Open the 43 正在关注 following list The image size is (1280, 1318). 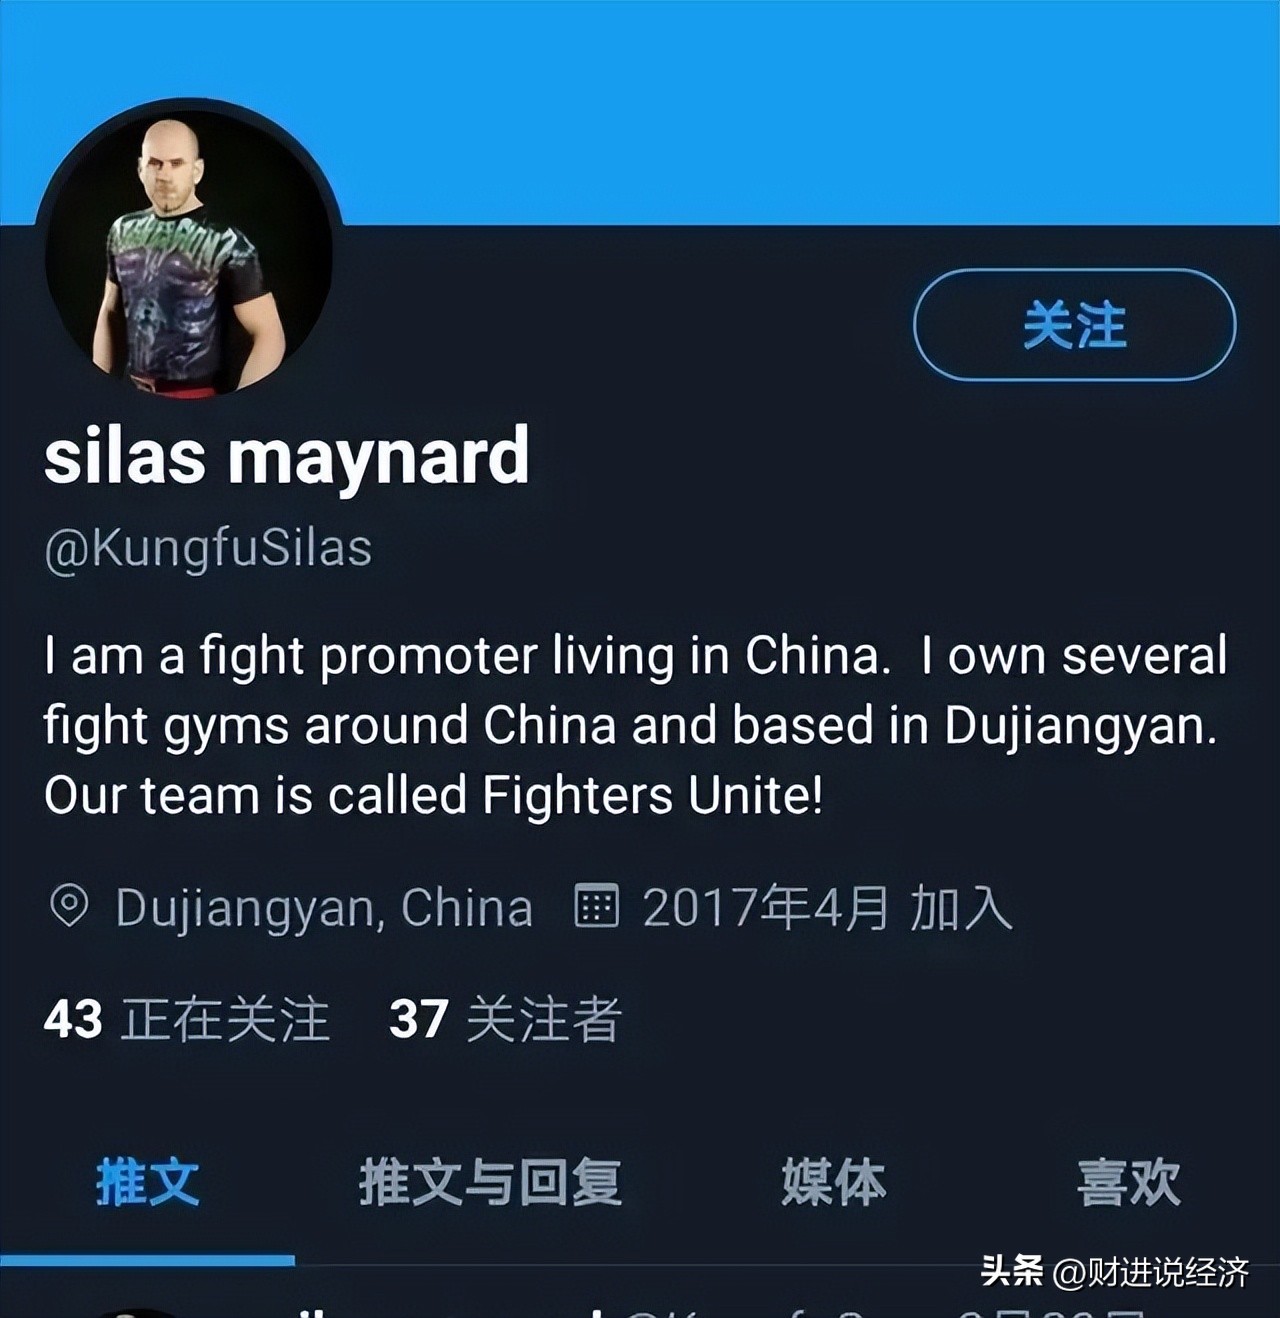tap(187, 1019)
